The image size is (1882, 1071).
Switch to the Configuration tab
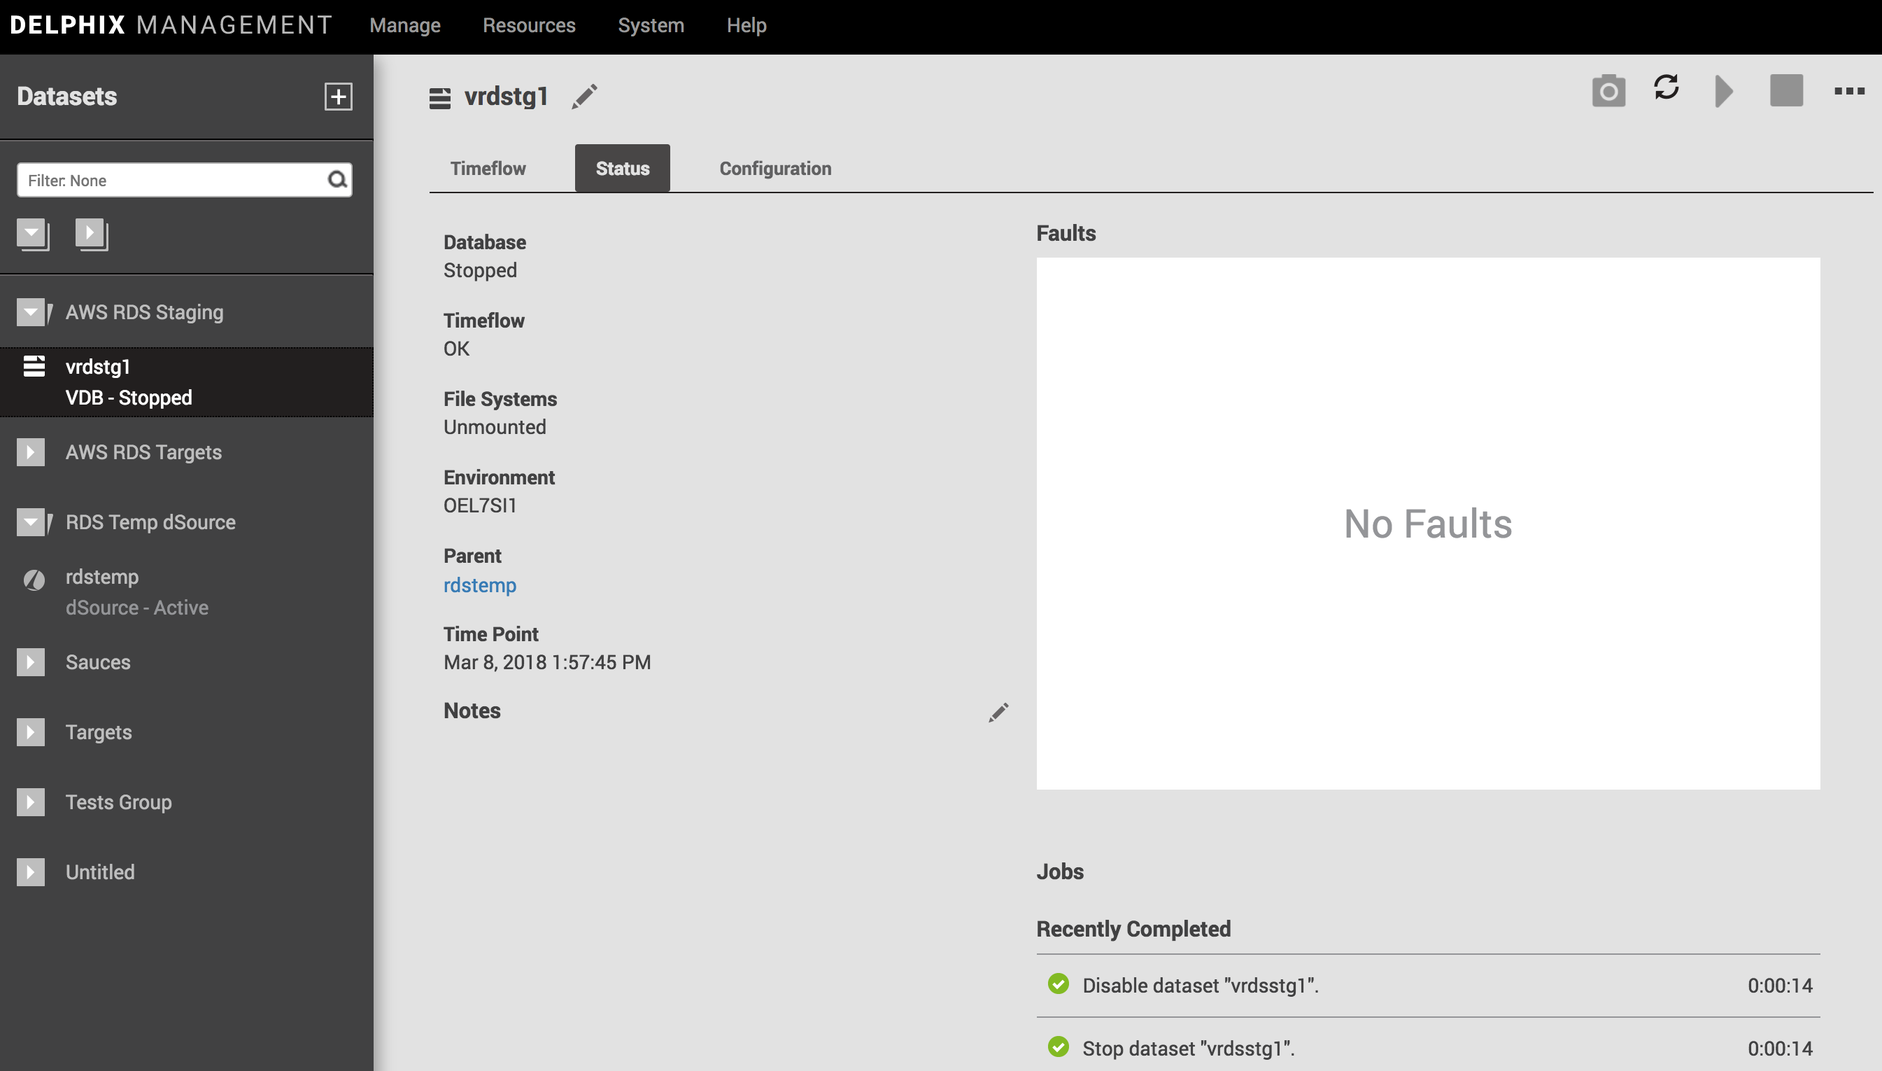pos(775,169)
